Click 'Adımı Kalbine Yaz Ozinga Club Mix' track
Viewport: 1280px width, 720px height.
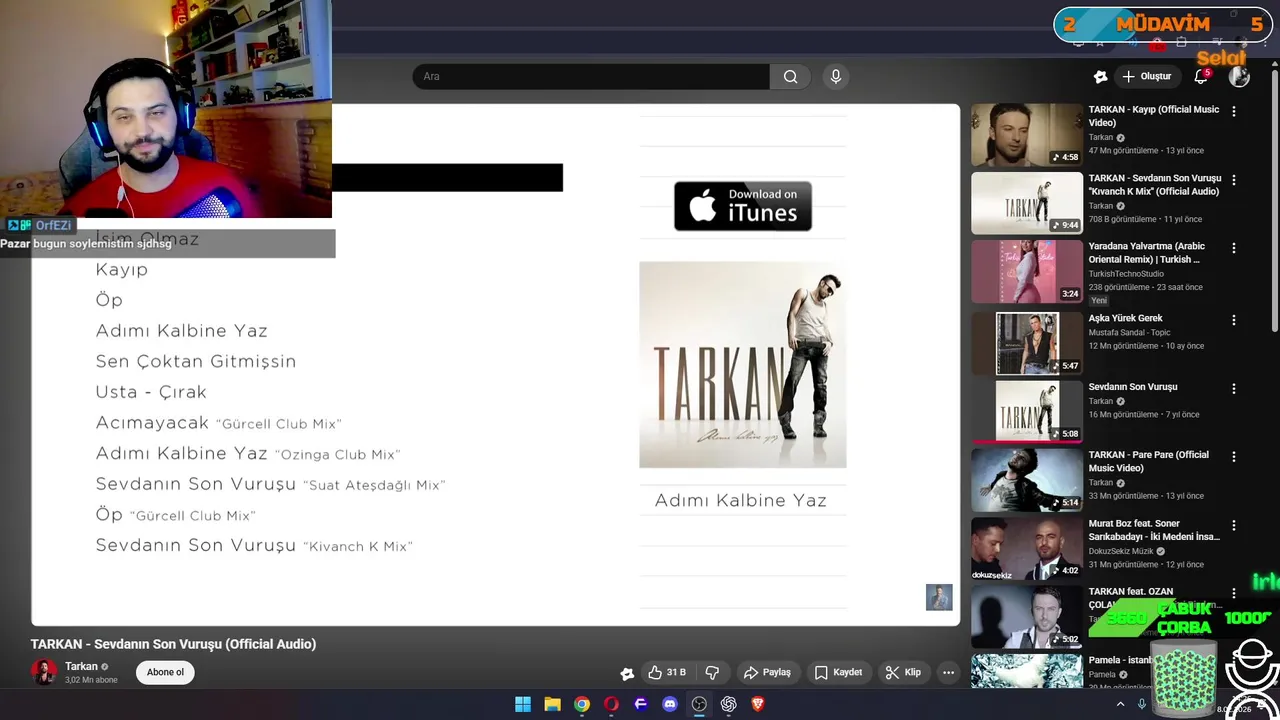click(x=248, y=453)
